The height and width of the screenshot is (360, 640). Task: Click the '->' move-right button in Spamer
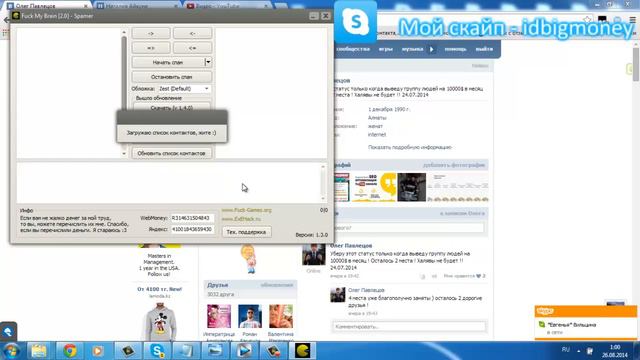point(151,33)
